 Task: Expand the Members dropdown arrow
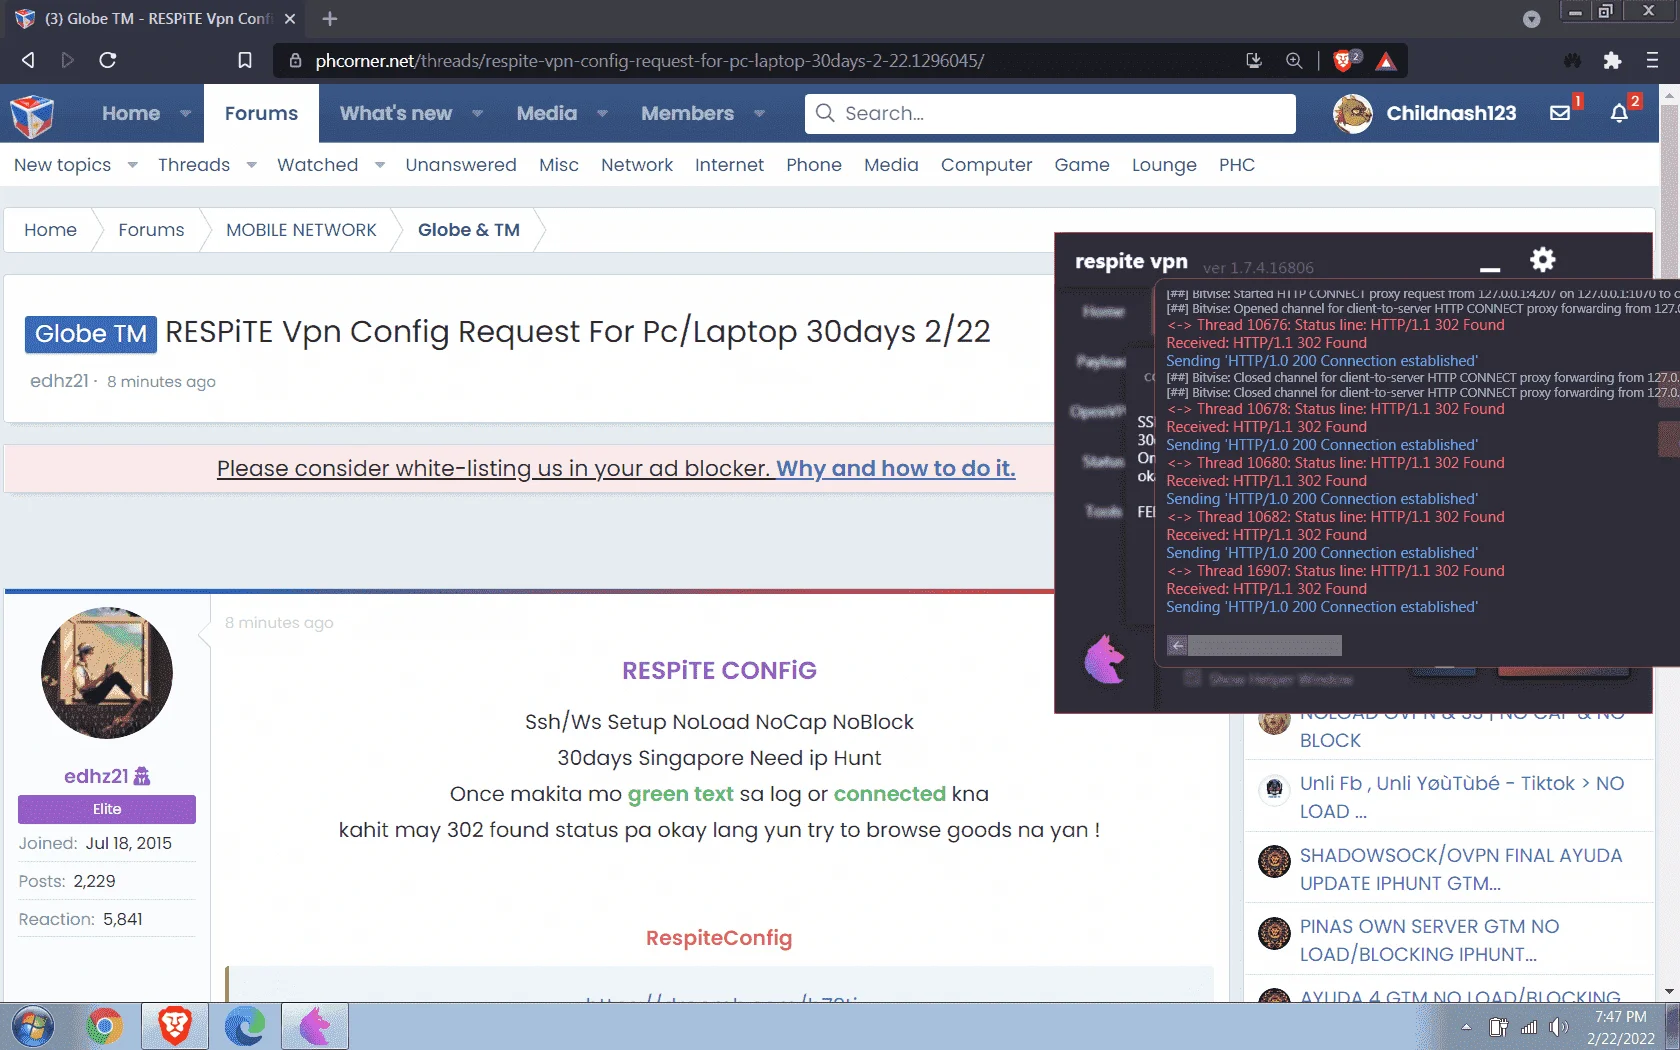759,113
